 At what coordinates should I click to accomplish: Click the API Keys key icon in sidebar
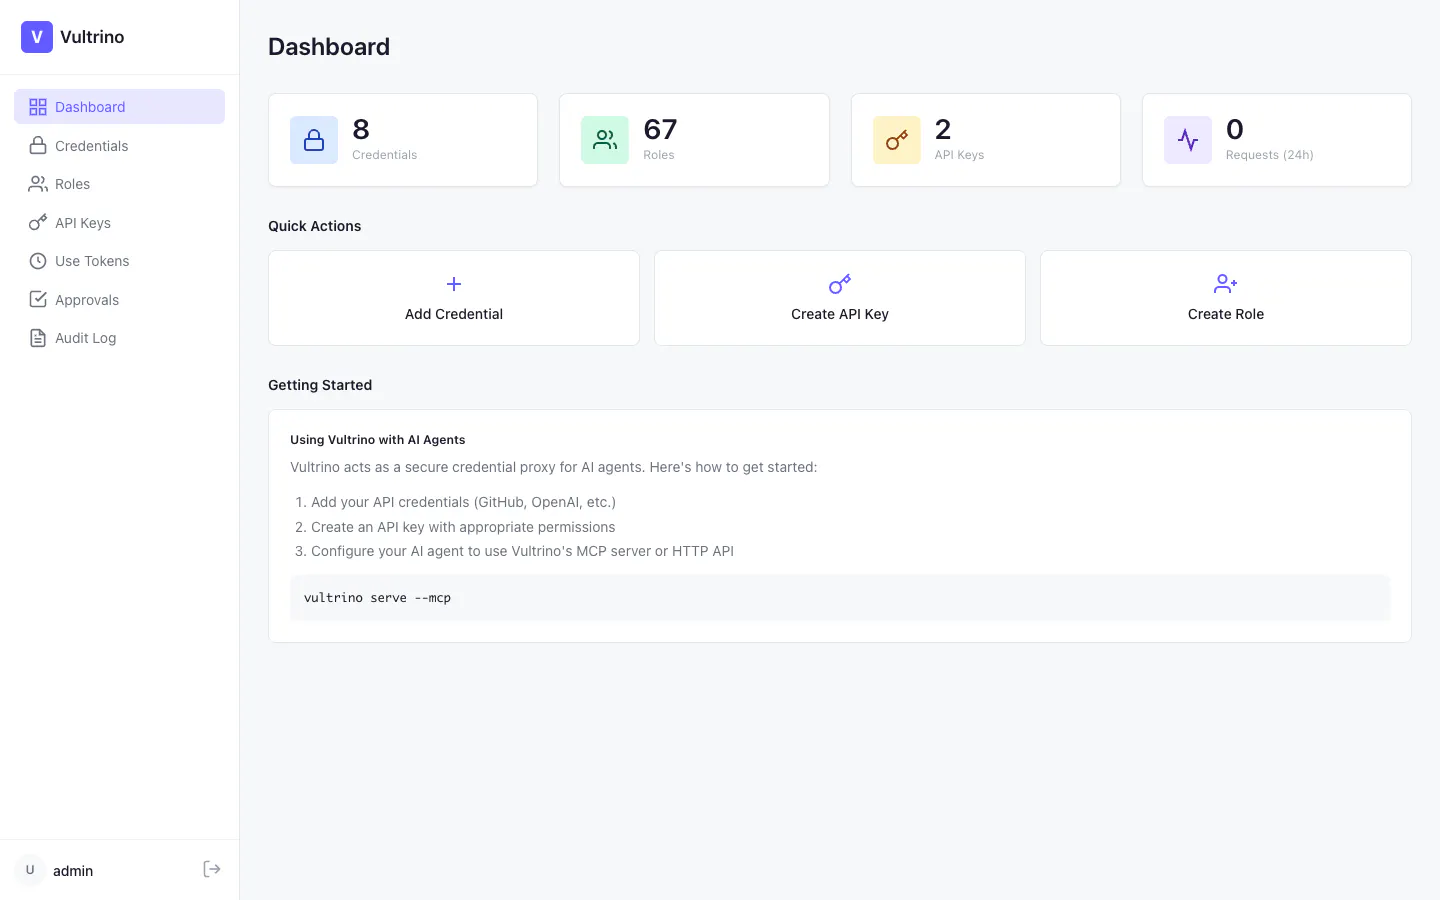pyautogui.click(x=38, y=223)
